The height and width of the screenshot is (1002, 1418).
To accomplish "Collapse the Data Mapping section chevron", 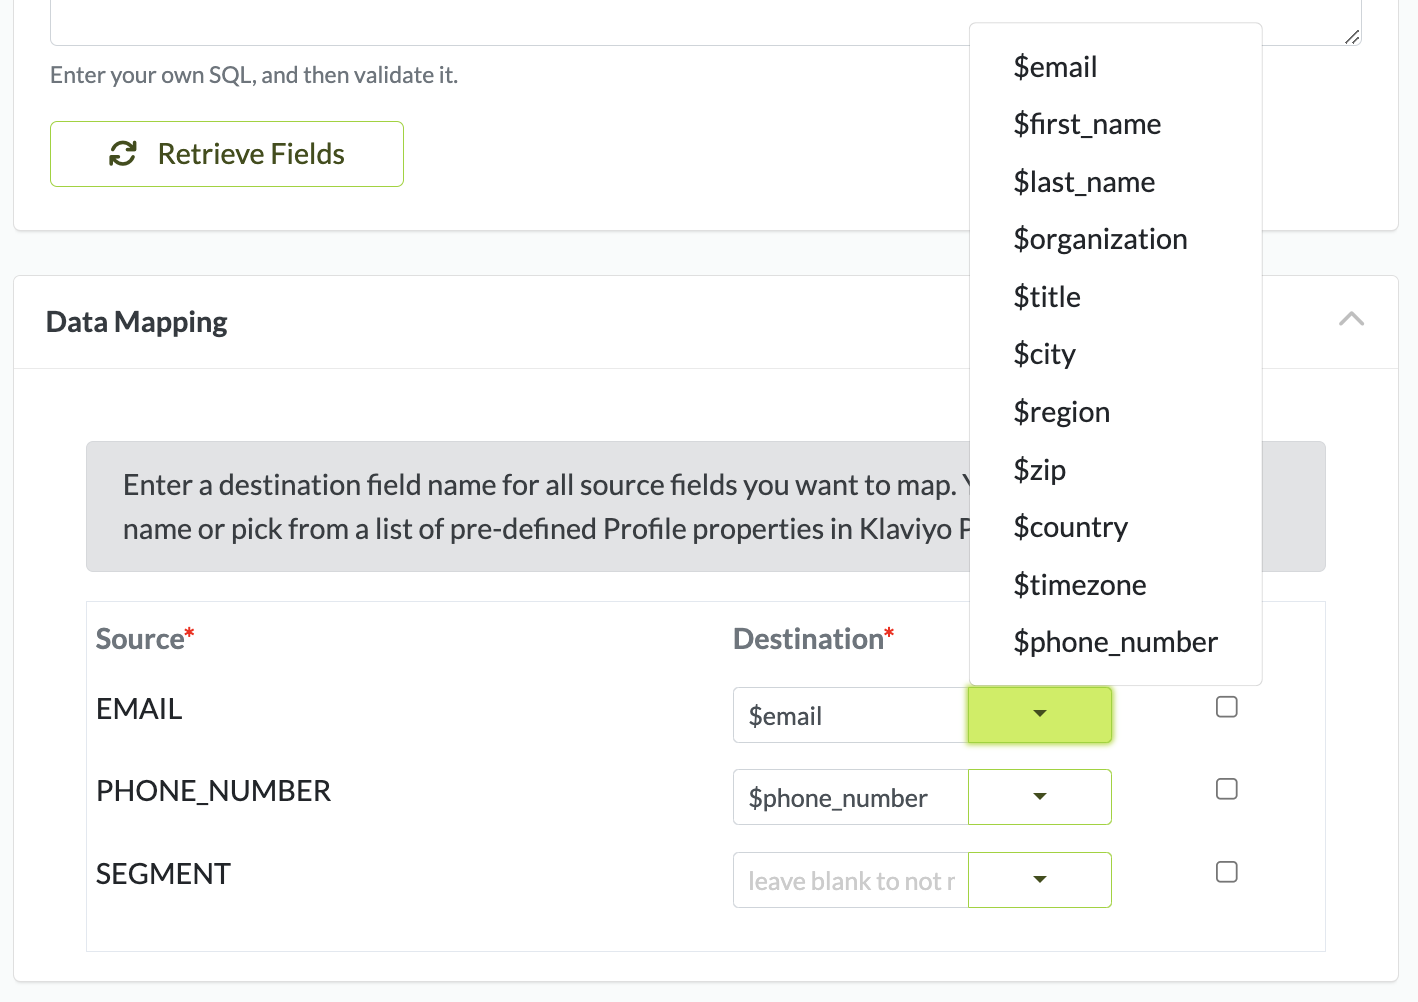I will [1351, 320].
